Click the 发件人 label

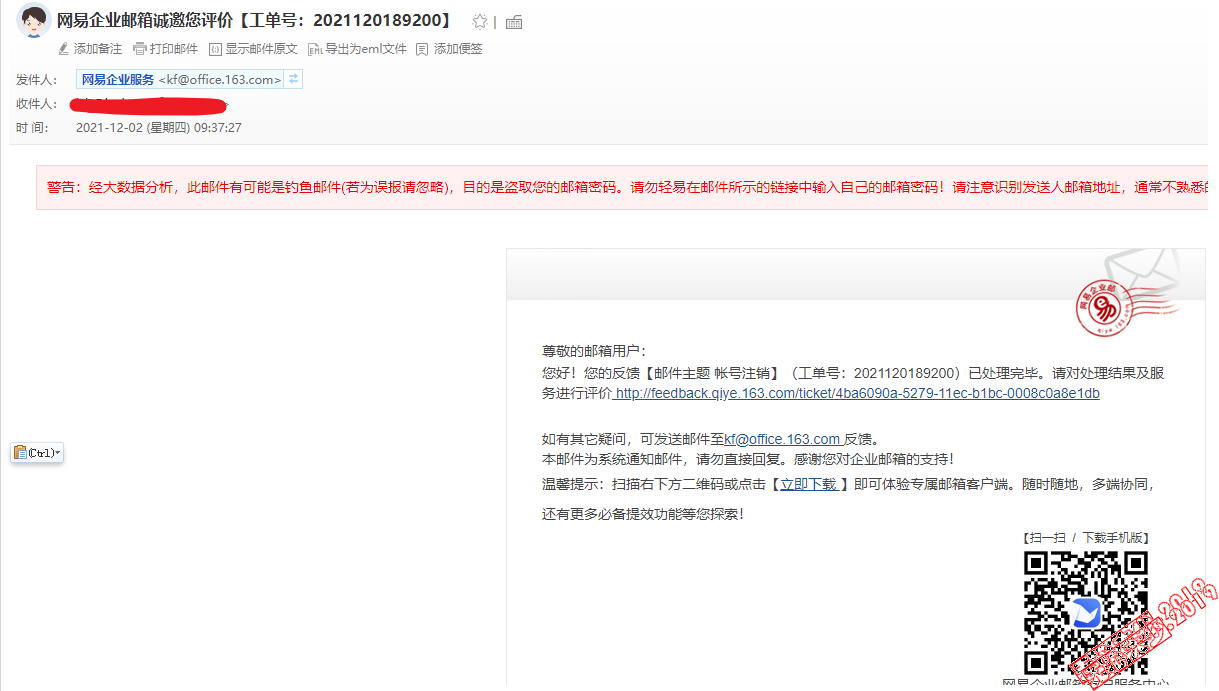tap(37, 80)
